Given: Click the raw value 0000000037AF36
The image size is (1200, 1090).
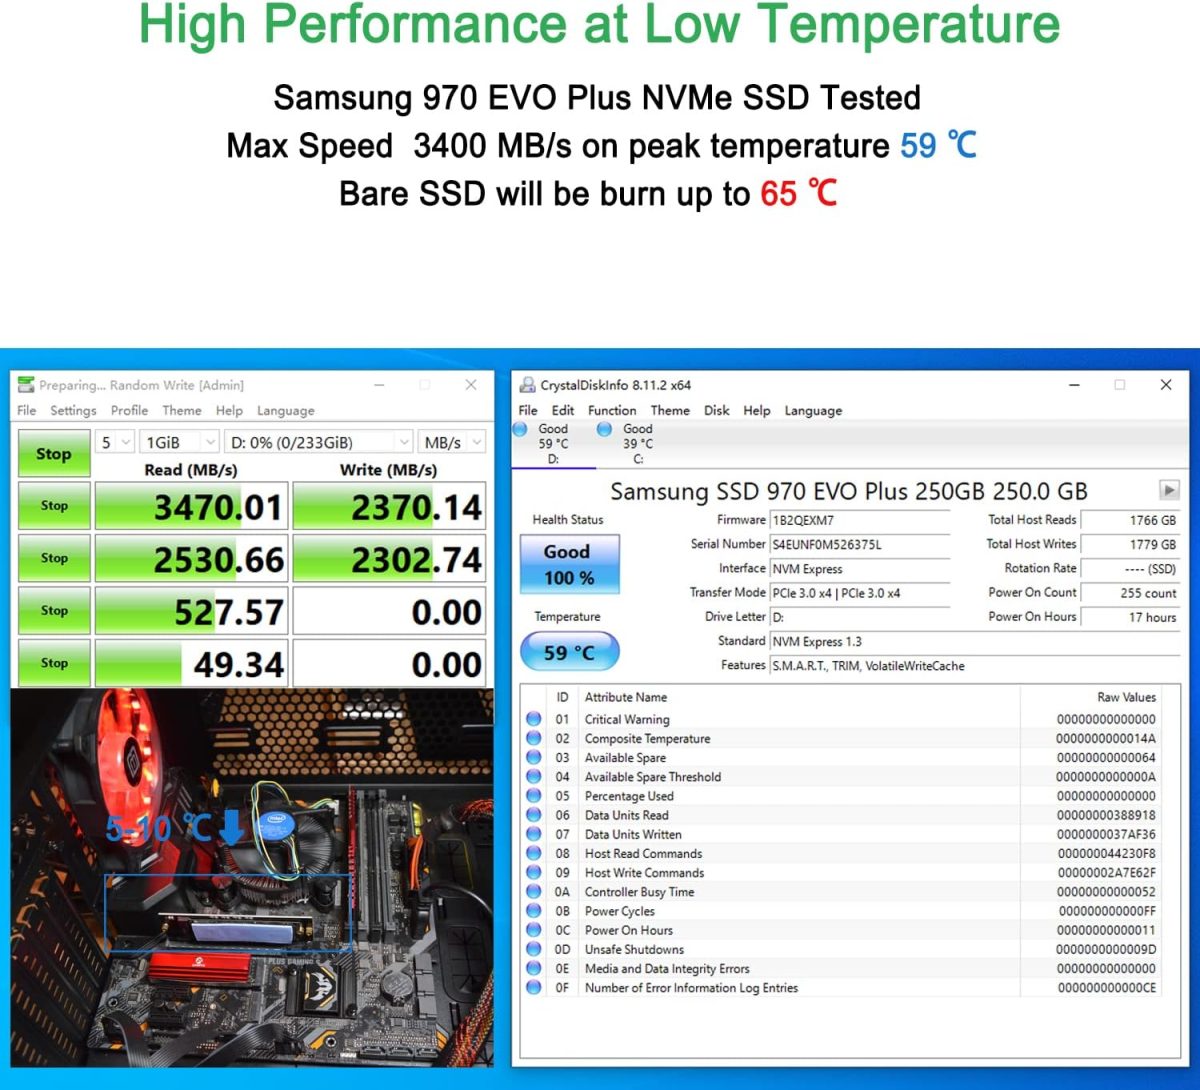Looking at the screenshot, I should click(x=1106, y=834).
